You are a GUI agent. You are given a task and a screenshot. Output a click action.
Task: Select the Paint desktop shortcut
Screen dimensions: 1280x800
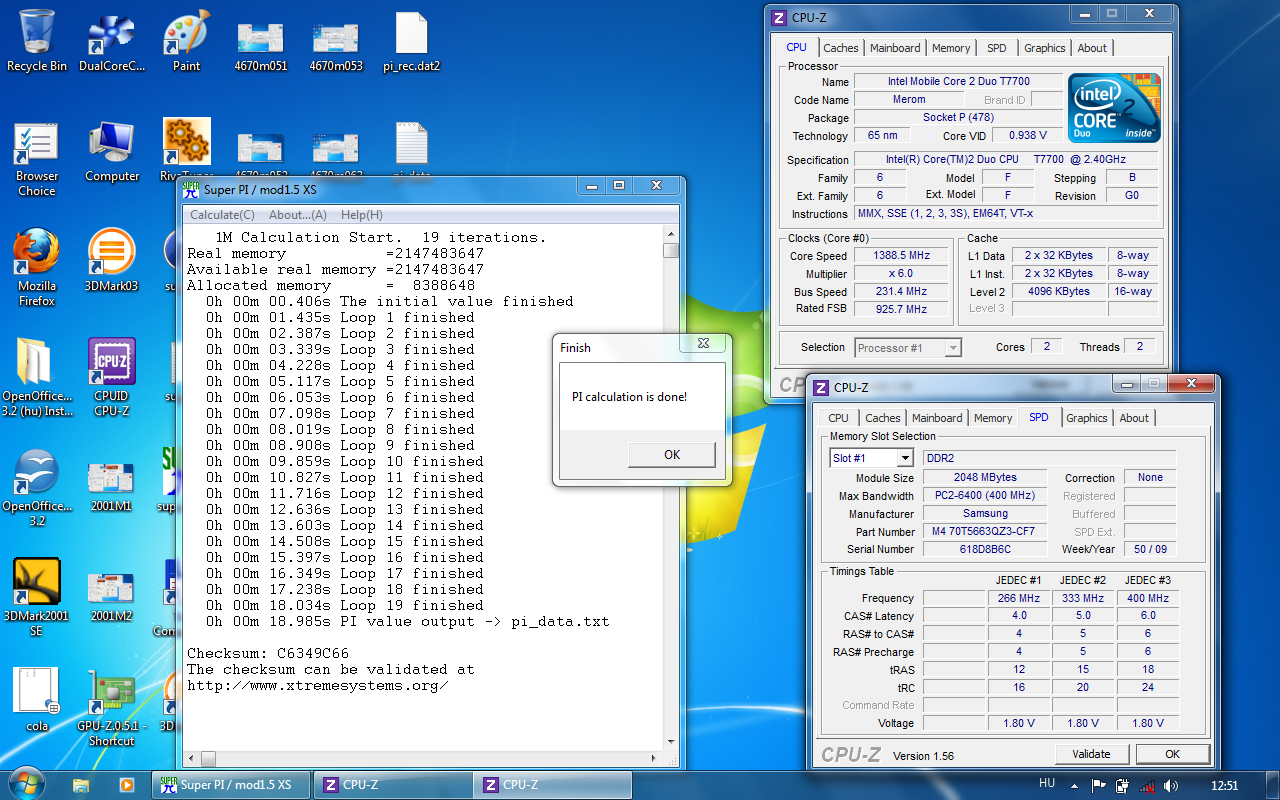186,40
